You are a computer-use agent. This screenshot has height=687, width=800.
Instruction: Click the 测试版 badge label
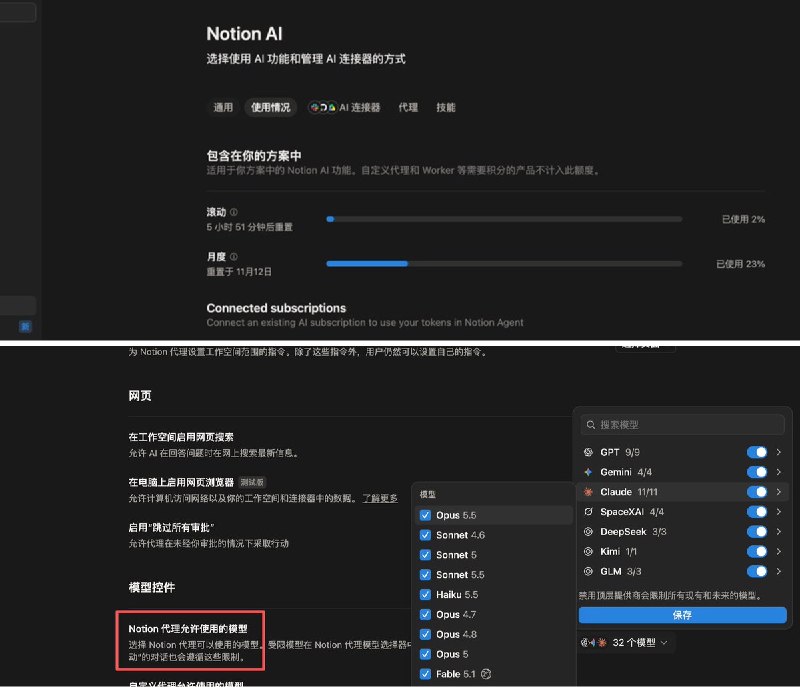pos(252,482)
